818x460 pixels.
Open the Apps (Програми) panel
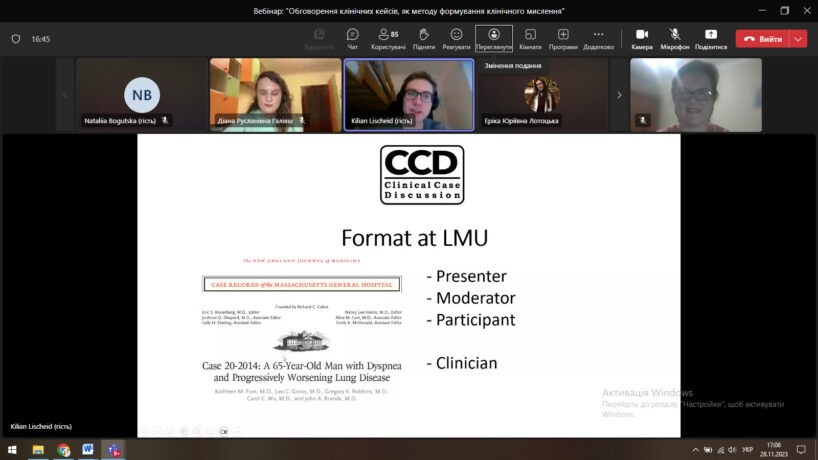pos(563,39)
